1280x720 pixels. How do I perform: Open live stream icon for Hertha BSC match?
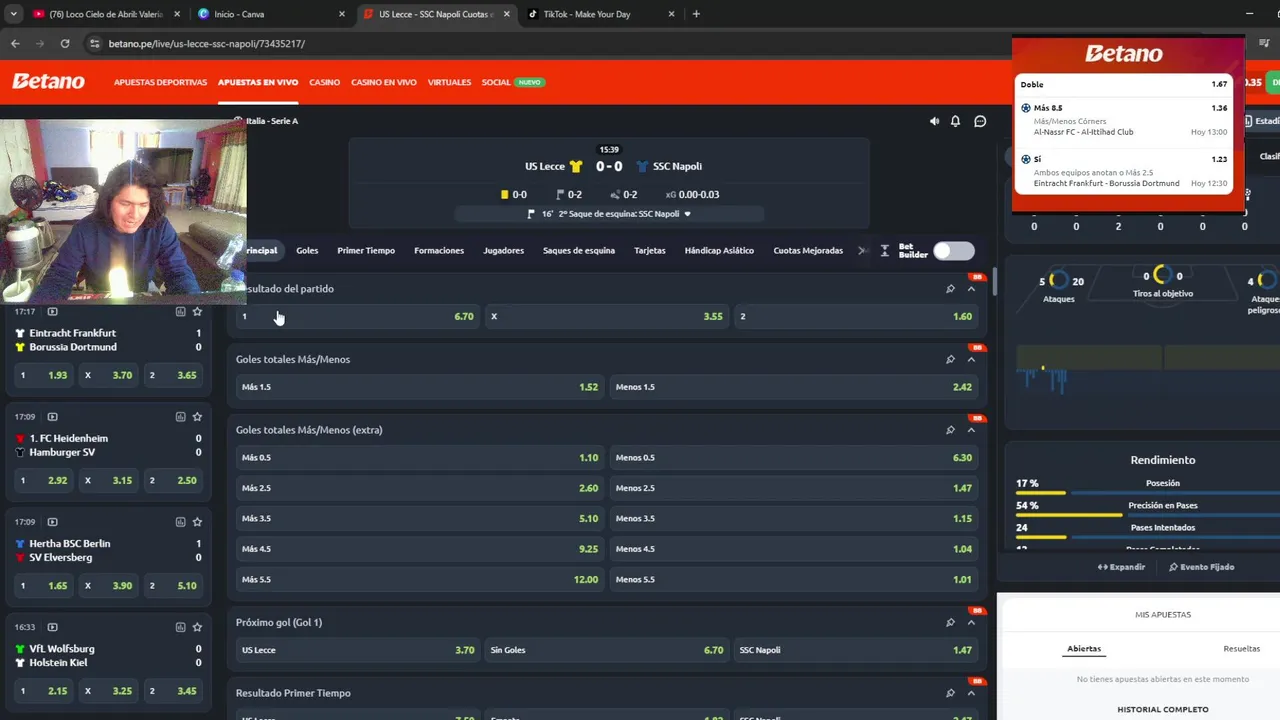click(x=52, y=522)
